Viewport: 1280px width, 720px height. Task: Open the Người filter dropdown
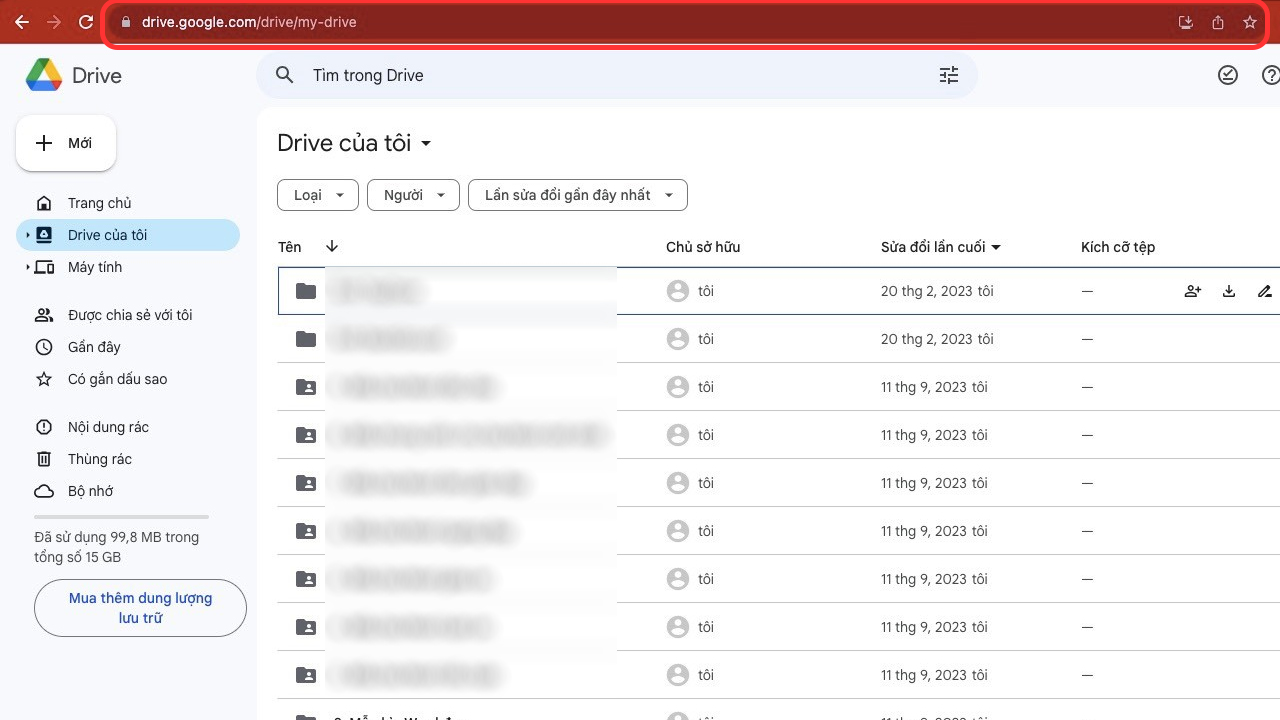coord(413,195)
